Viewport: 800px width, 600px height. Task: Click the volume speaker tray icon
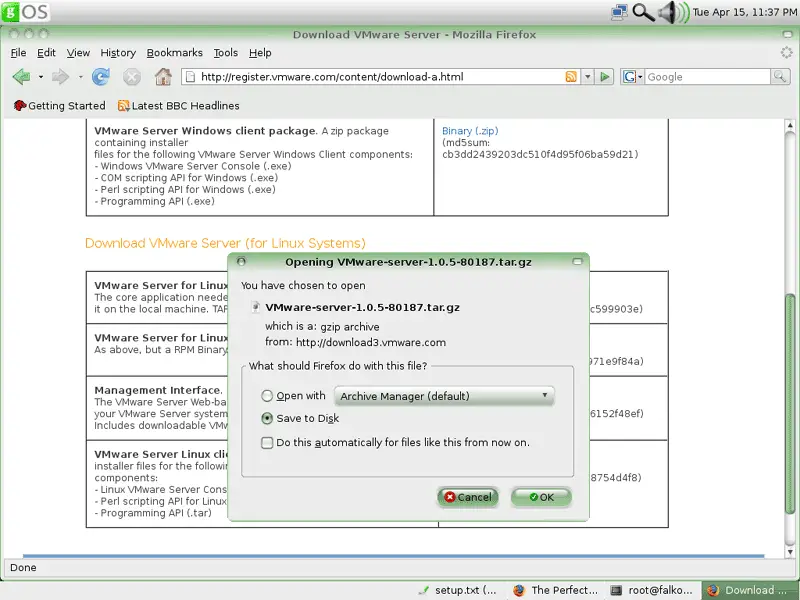(673, 12)
